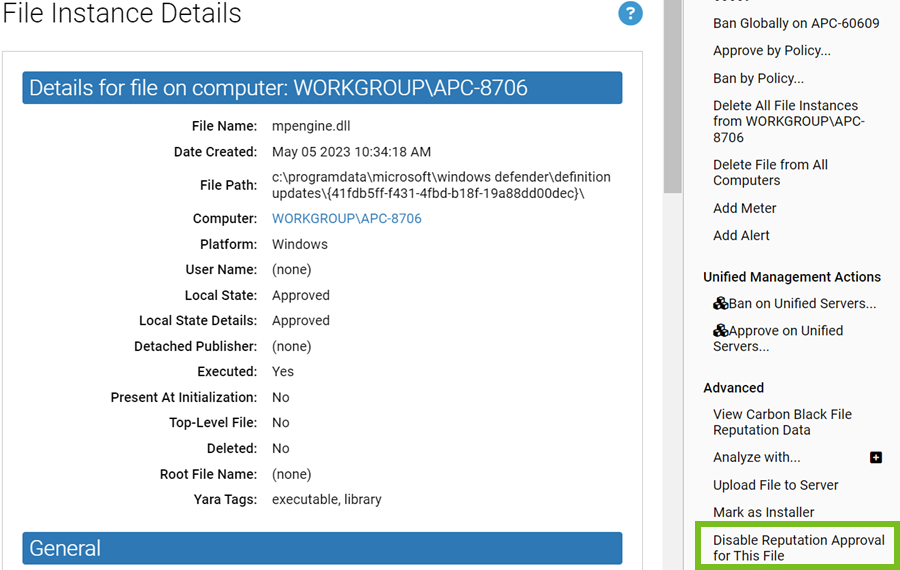Expand the Analyze with... option
900x570 pixels.
(757, 457)
